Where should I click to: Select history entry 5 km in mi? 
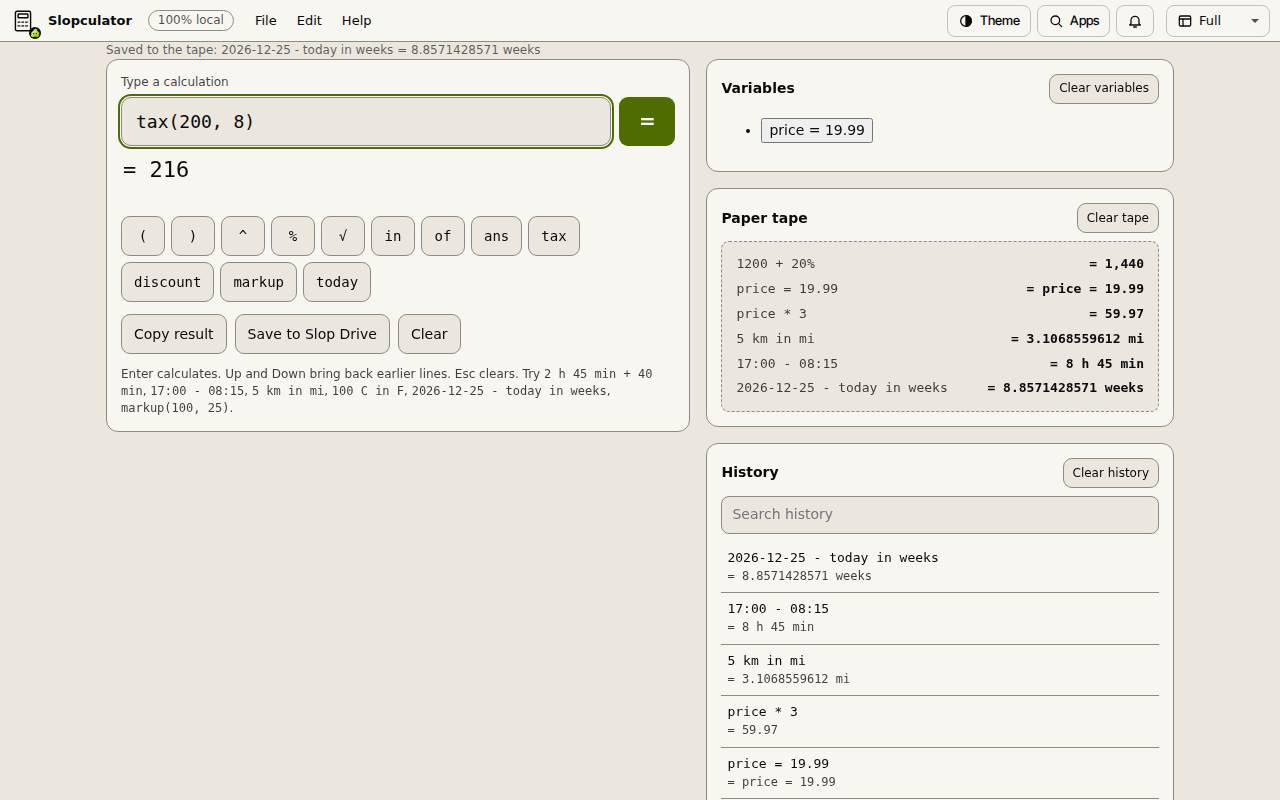pyautogui.click(x=940, y=670)
